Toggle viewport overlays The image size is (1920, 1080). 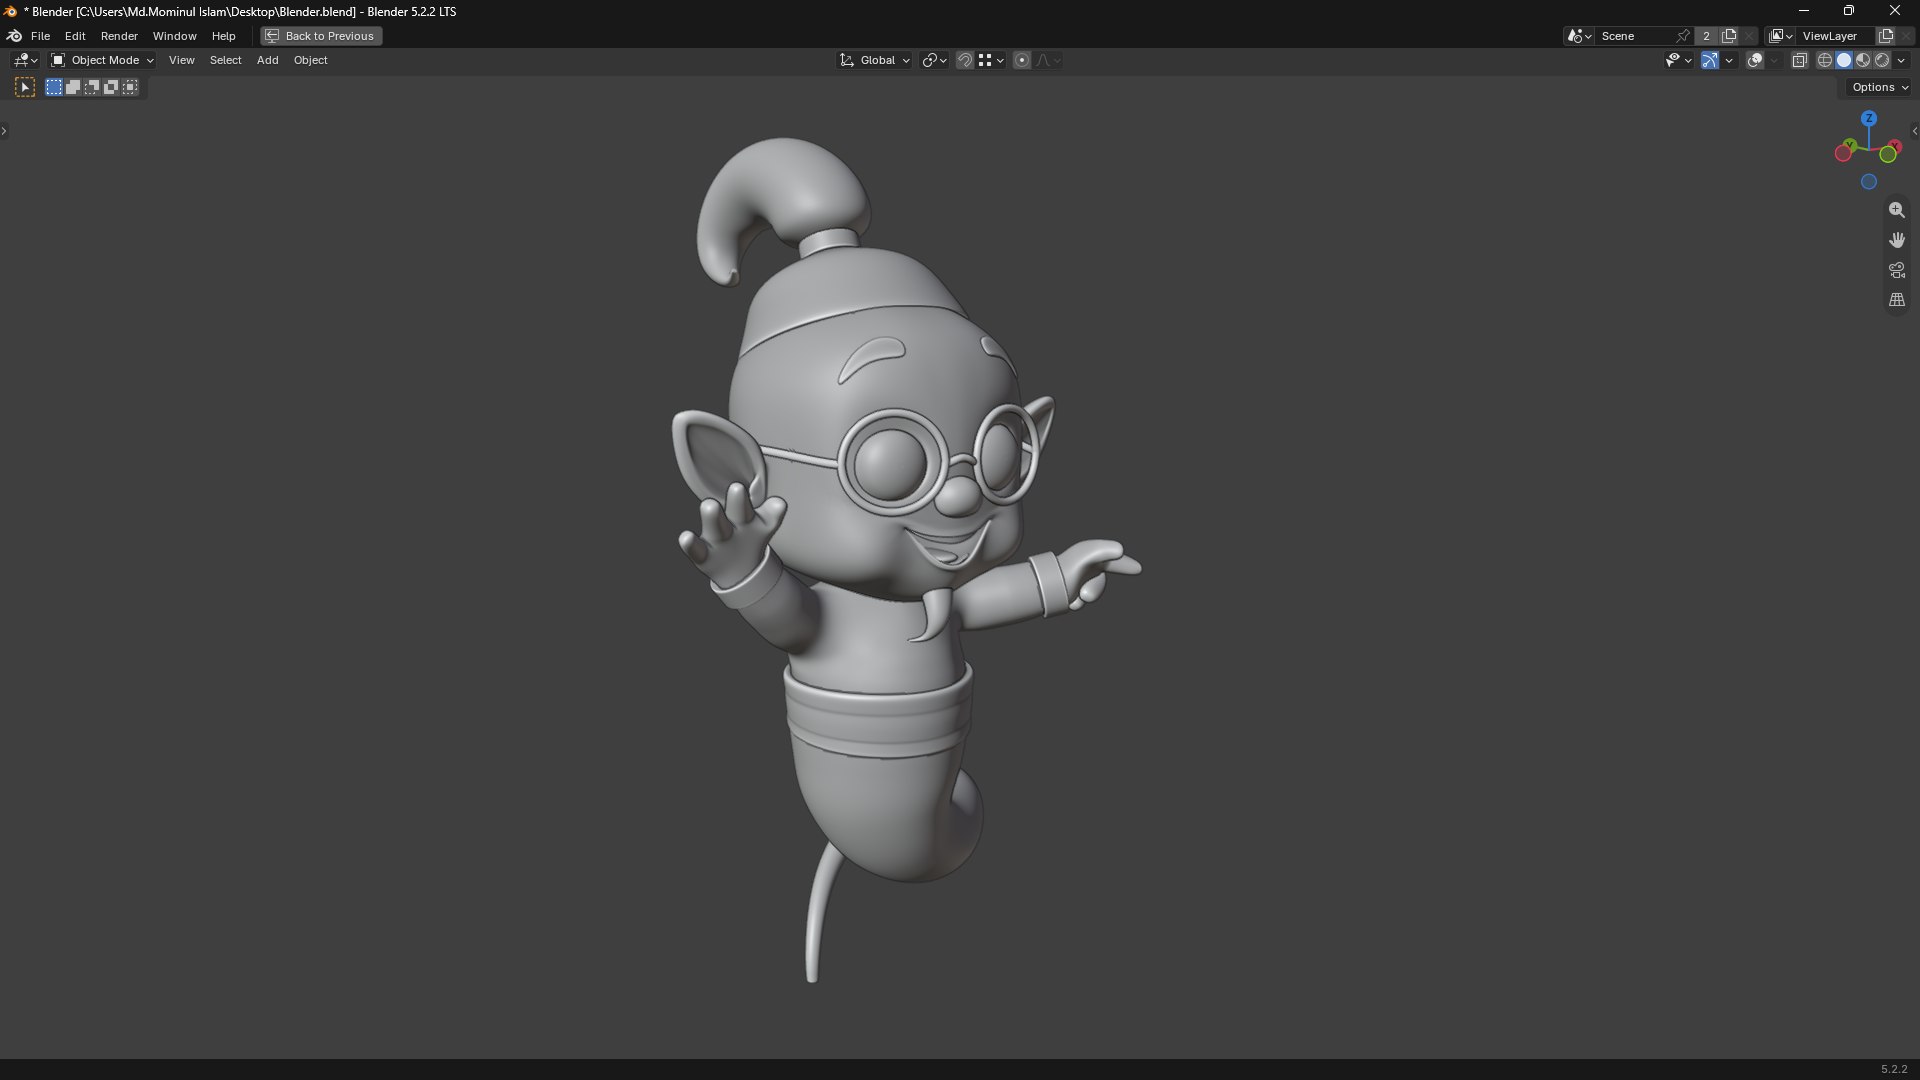[1754, 60]
